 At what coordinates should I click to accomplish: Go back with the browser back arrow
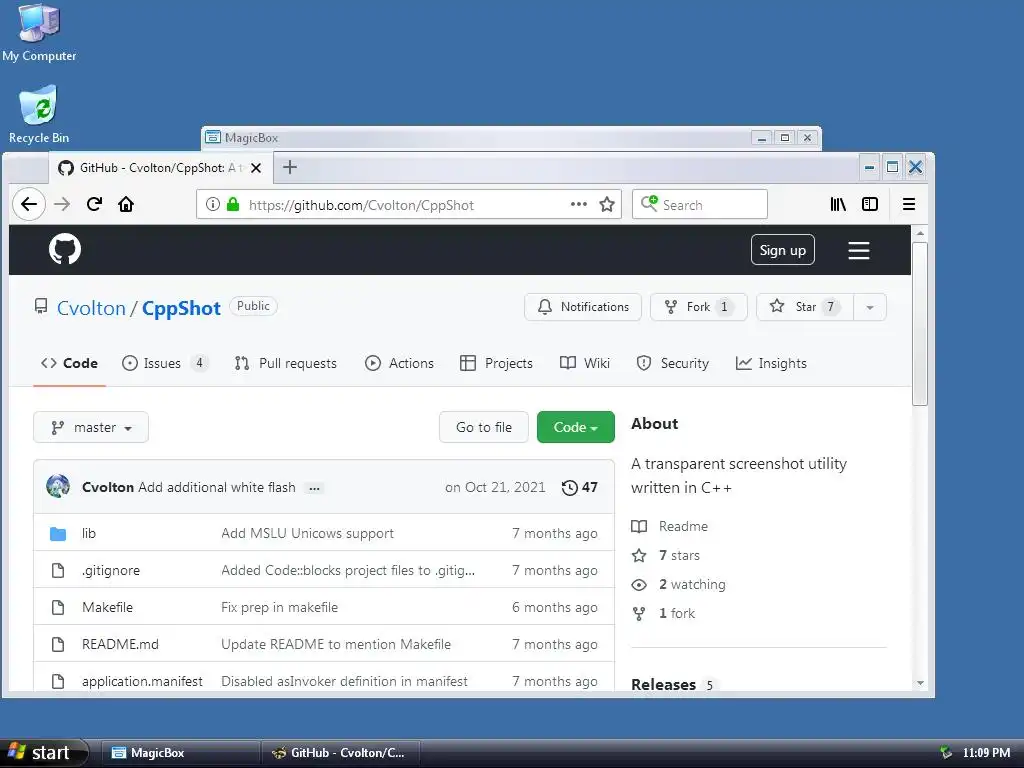29,204
